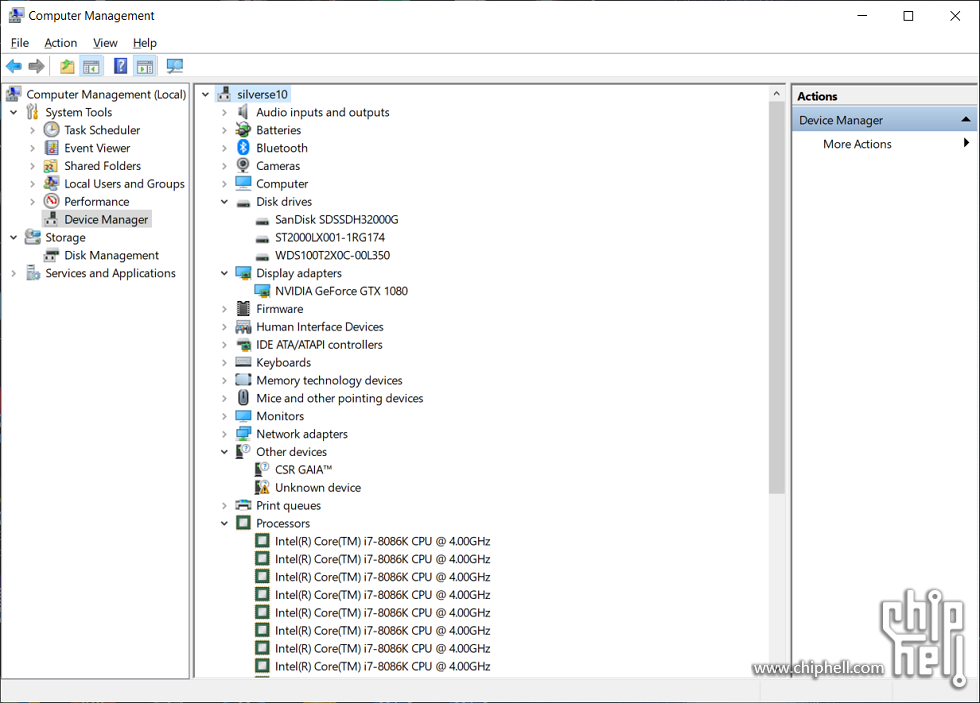980x703 pixels.
Task: Select the first i7-8086K processor entry
Action: (x=382, y=541)
